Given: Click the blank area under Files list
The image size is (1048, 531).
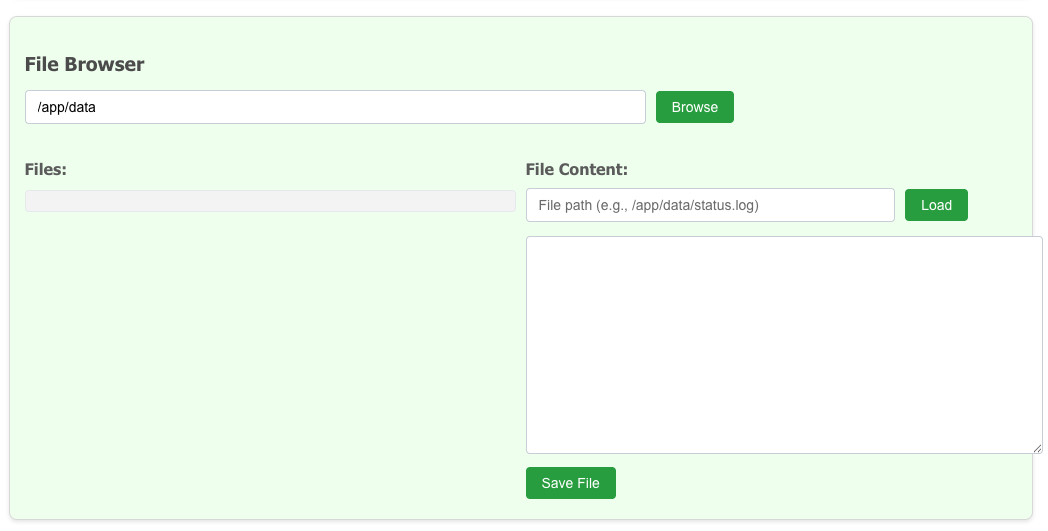Looking at the screenshot, I should pyautogui.click(x=270, y=350).
